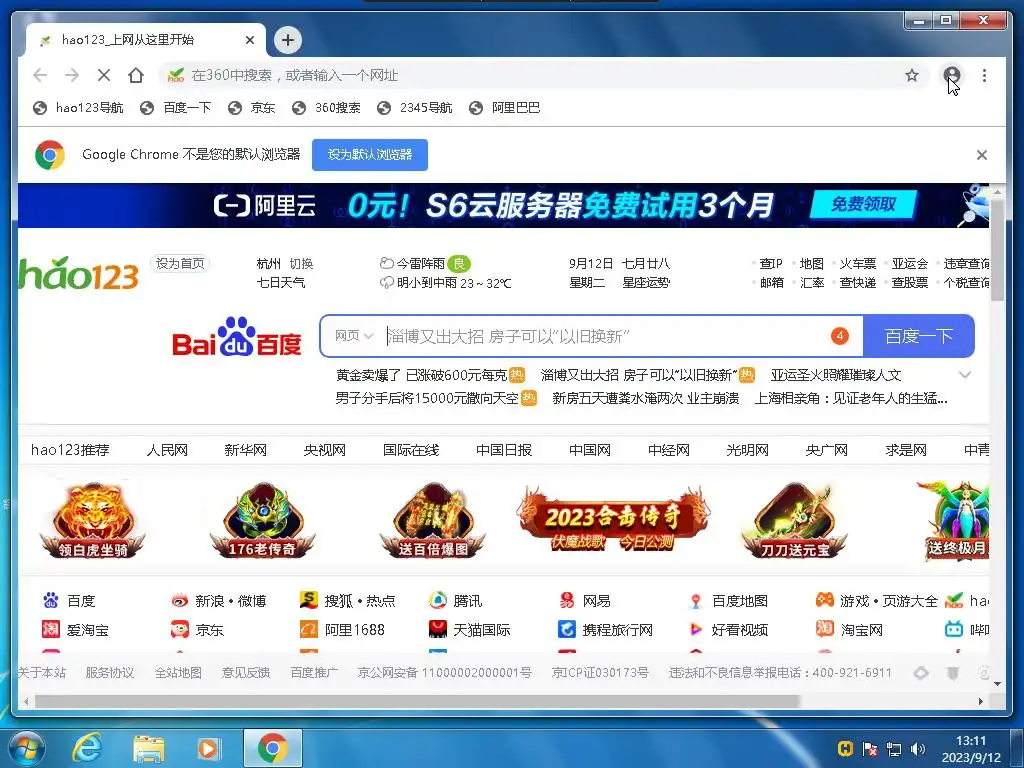
Task: Open hao123导航 bookmark
Action: point(78,108)
